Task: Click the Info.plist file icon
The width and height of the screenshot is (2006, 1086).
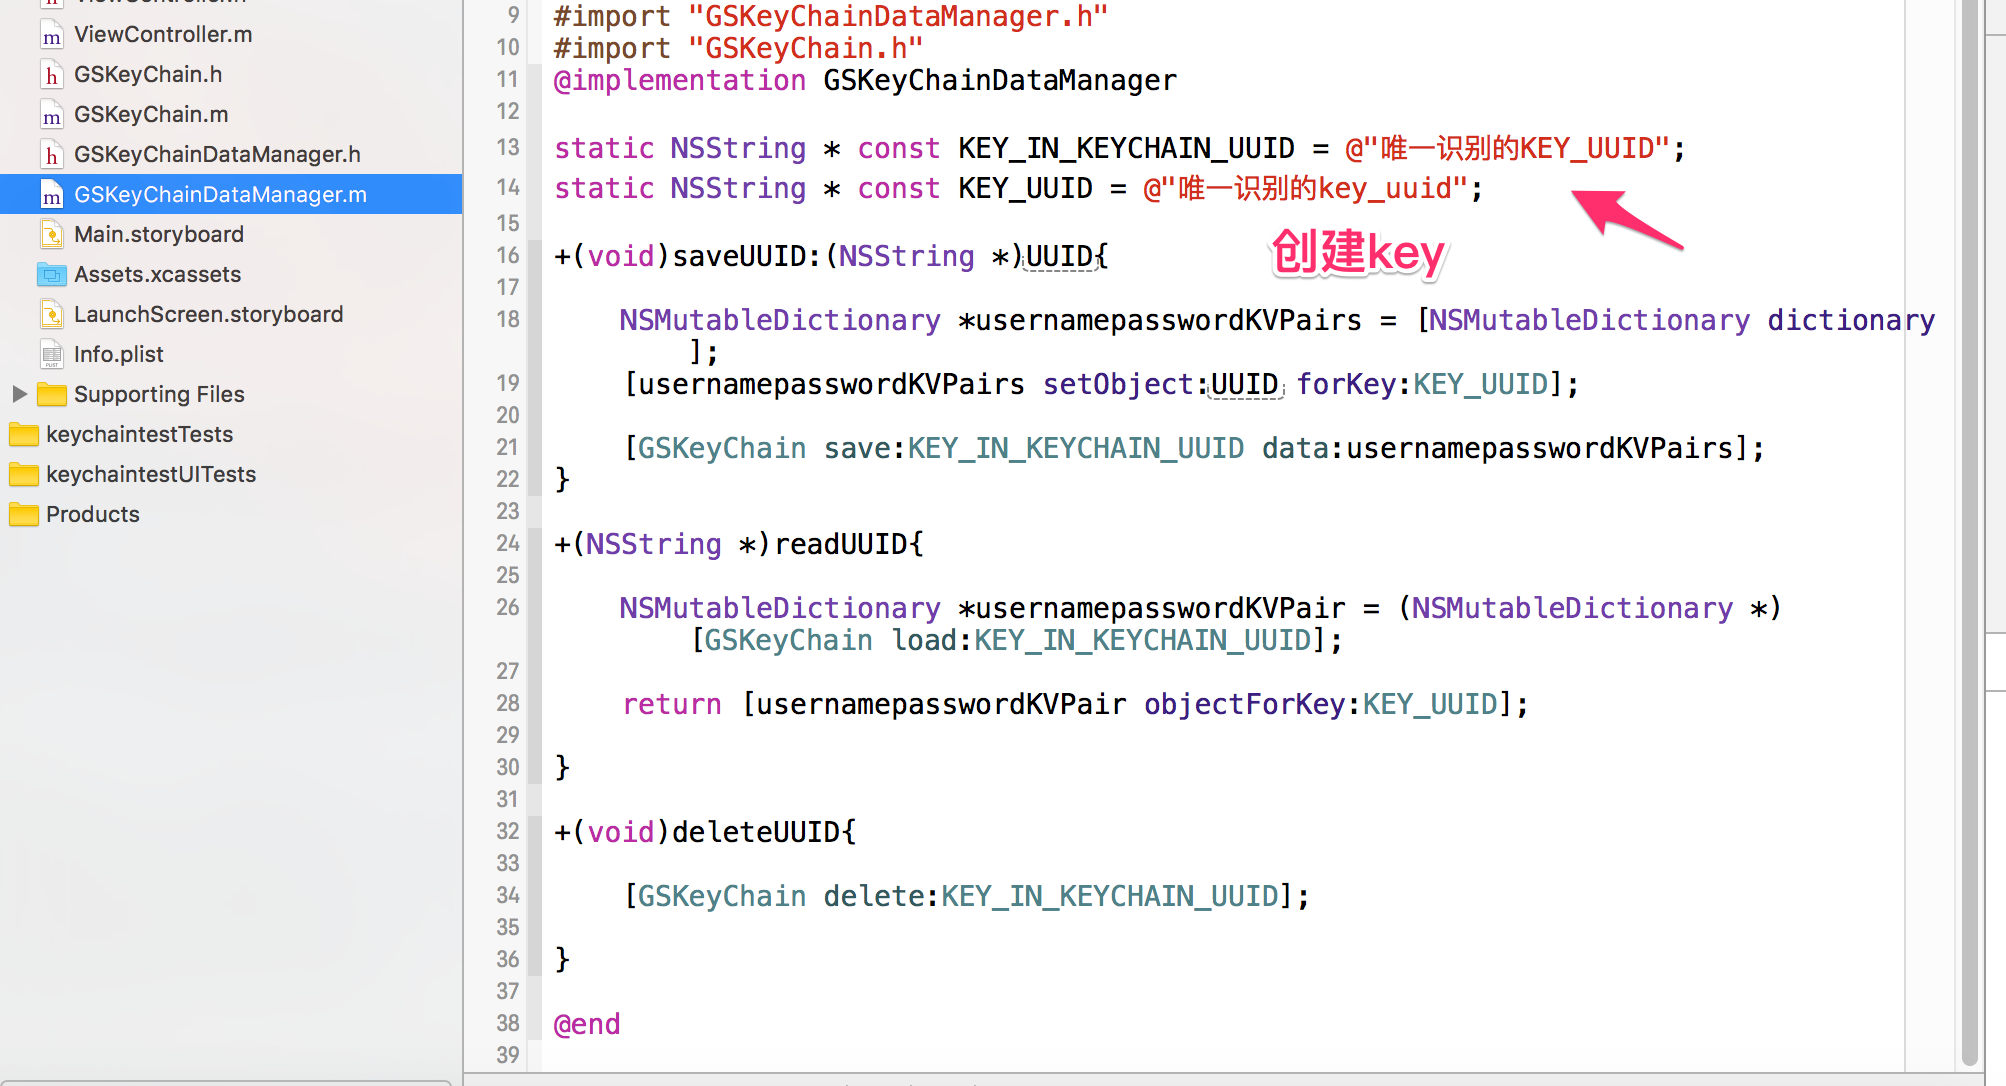Action: pos(52,355)
